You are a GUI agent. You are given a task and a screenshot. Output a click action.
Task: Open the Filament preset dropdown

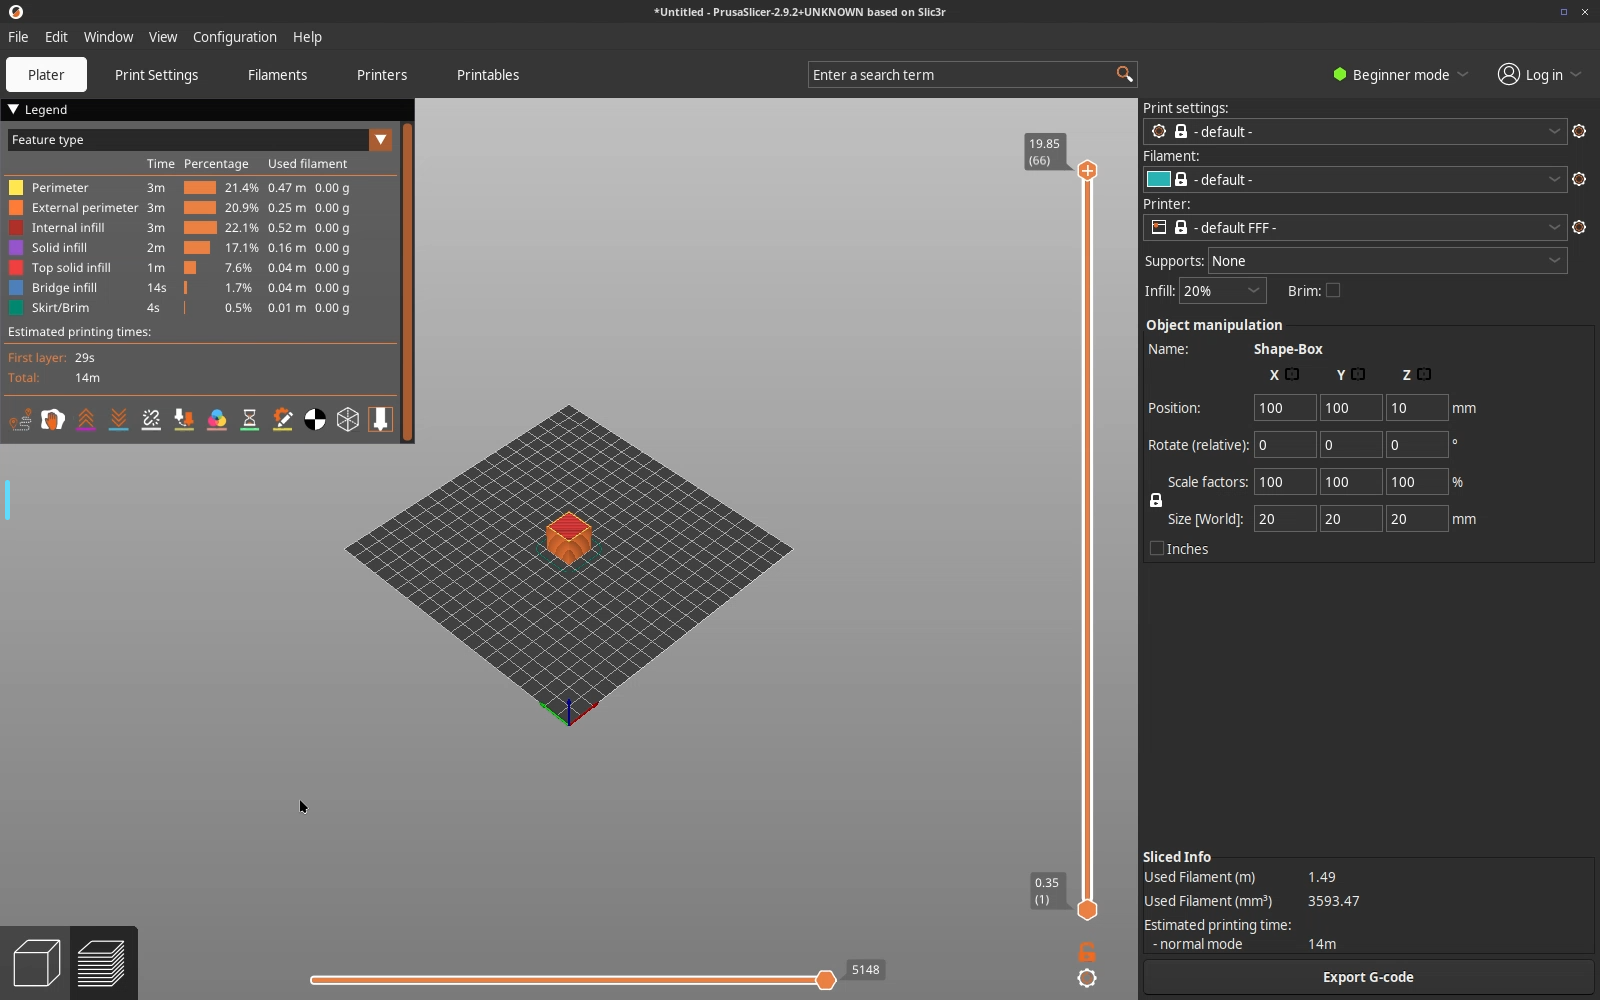click(x=1355, y=179)
